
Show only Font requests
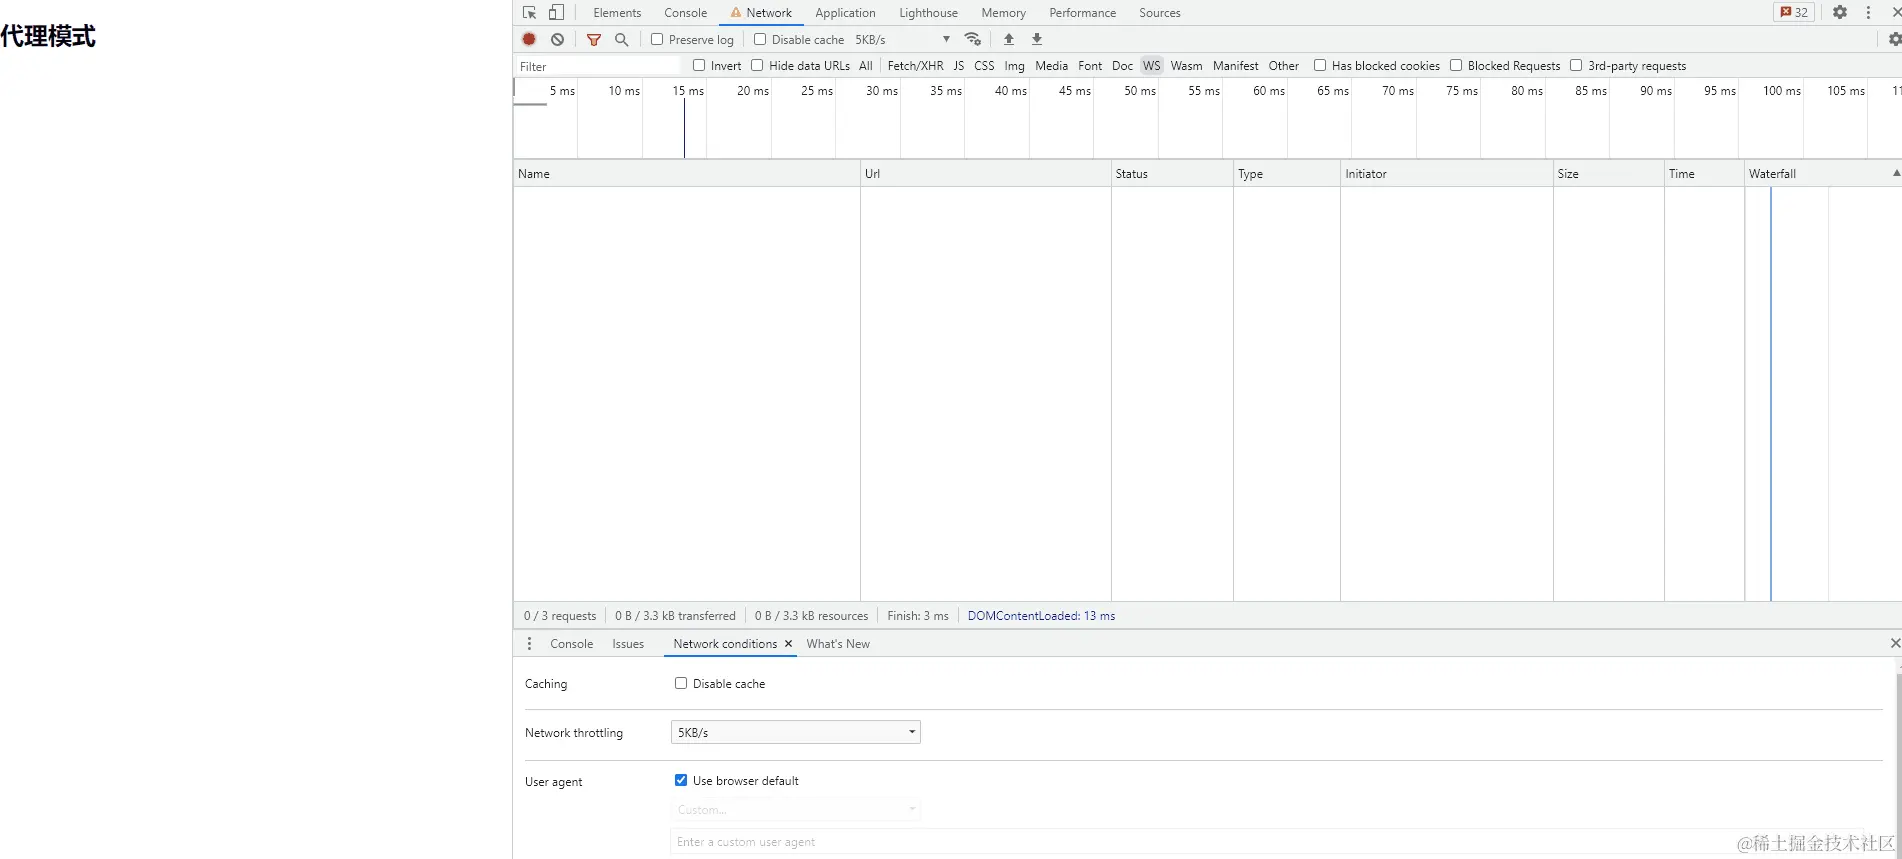[1090, 66]
